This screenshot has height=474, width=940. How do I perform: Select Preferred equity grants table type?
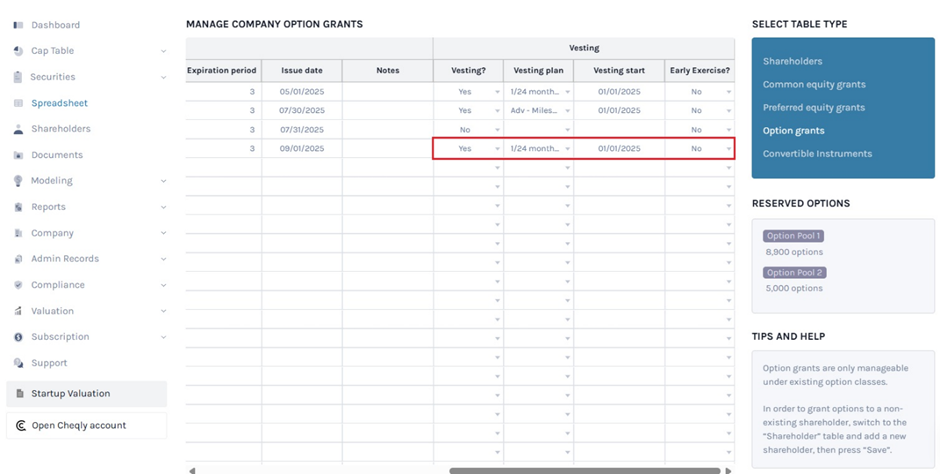[813, 107]
